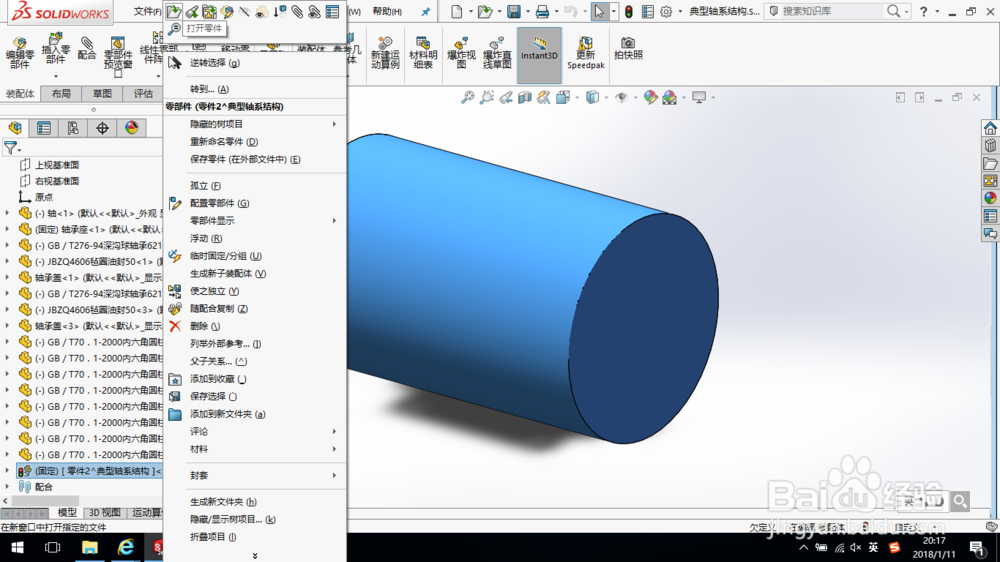Open Custom Properties icon in task pane
Image resolution: width=1000 pixels, height=562 pixels.
click(x=990, y=216)
